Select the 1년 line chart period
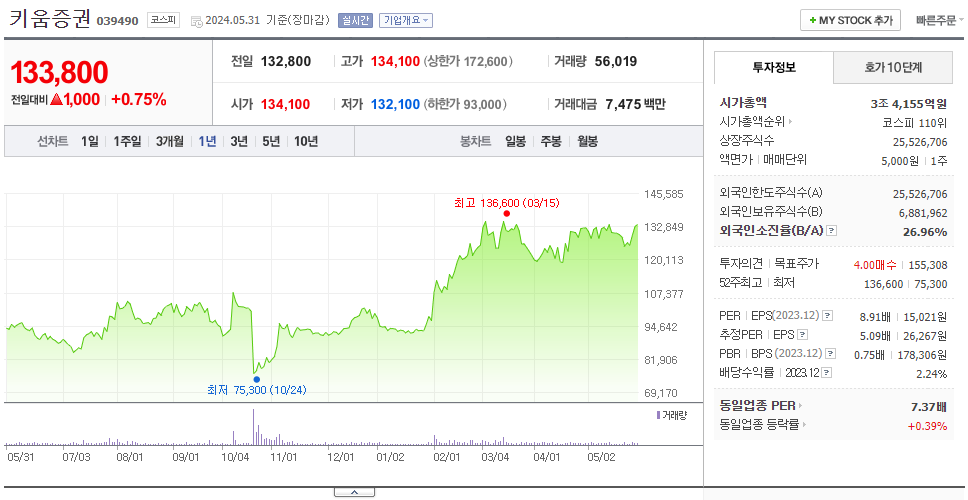The image size is (968, 500). (x=207, y=141)
